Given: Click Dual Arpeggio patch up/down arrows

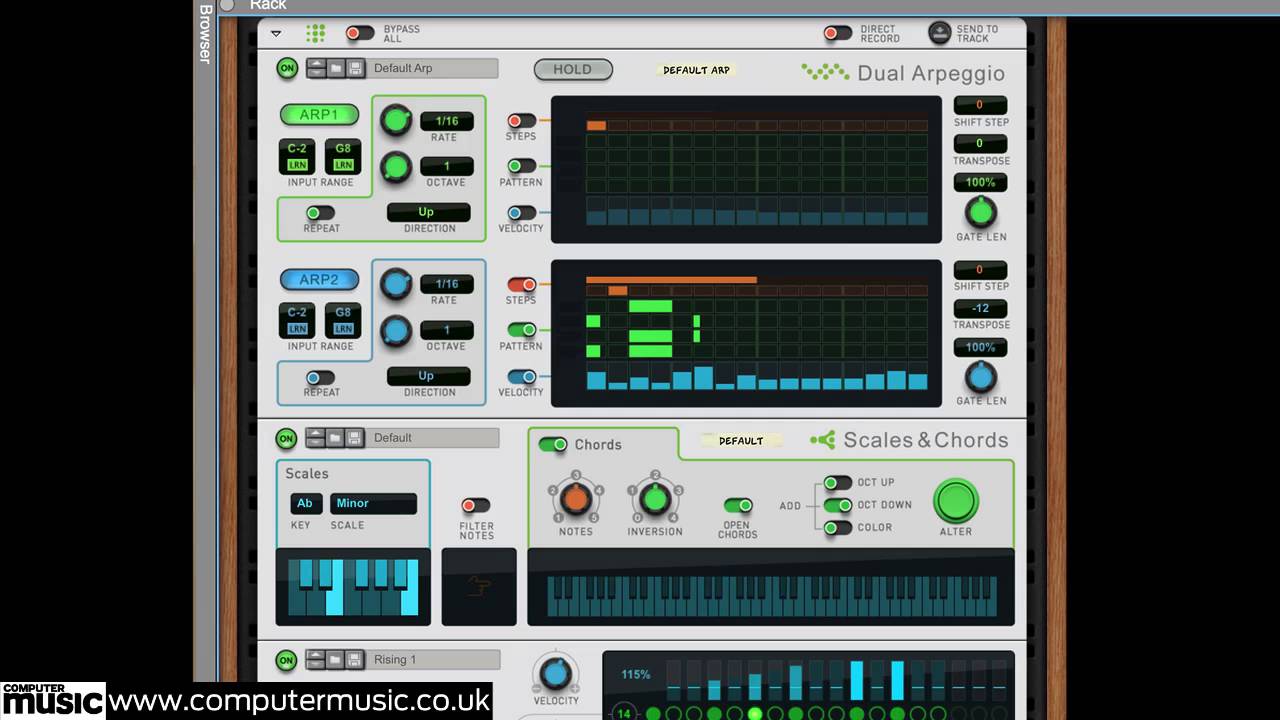Looking at the screenshot, I should (x=316, y=69).
